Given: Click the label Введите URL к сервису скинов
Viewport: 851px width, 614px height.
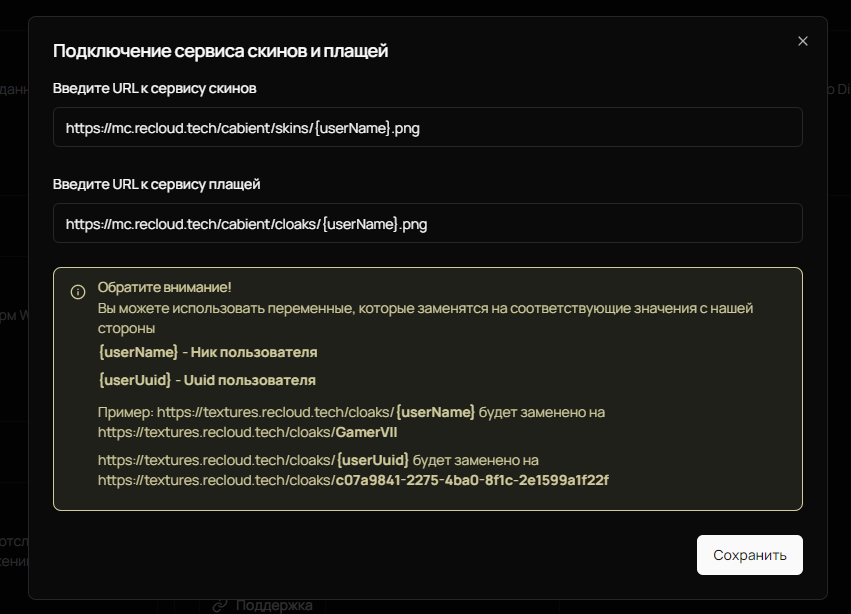Looking at the screenshot, I should [155, 88].
